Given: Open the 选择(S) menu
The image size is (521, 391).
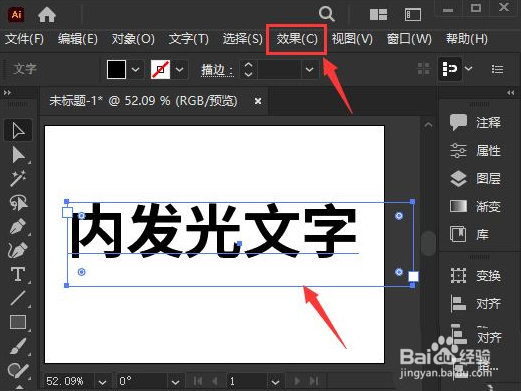Looking at the screenshot, I should click(243, 39).
